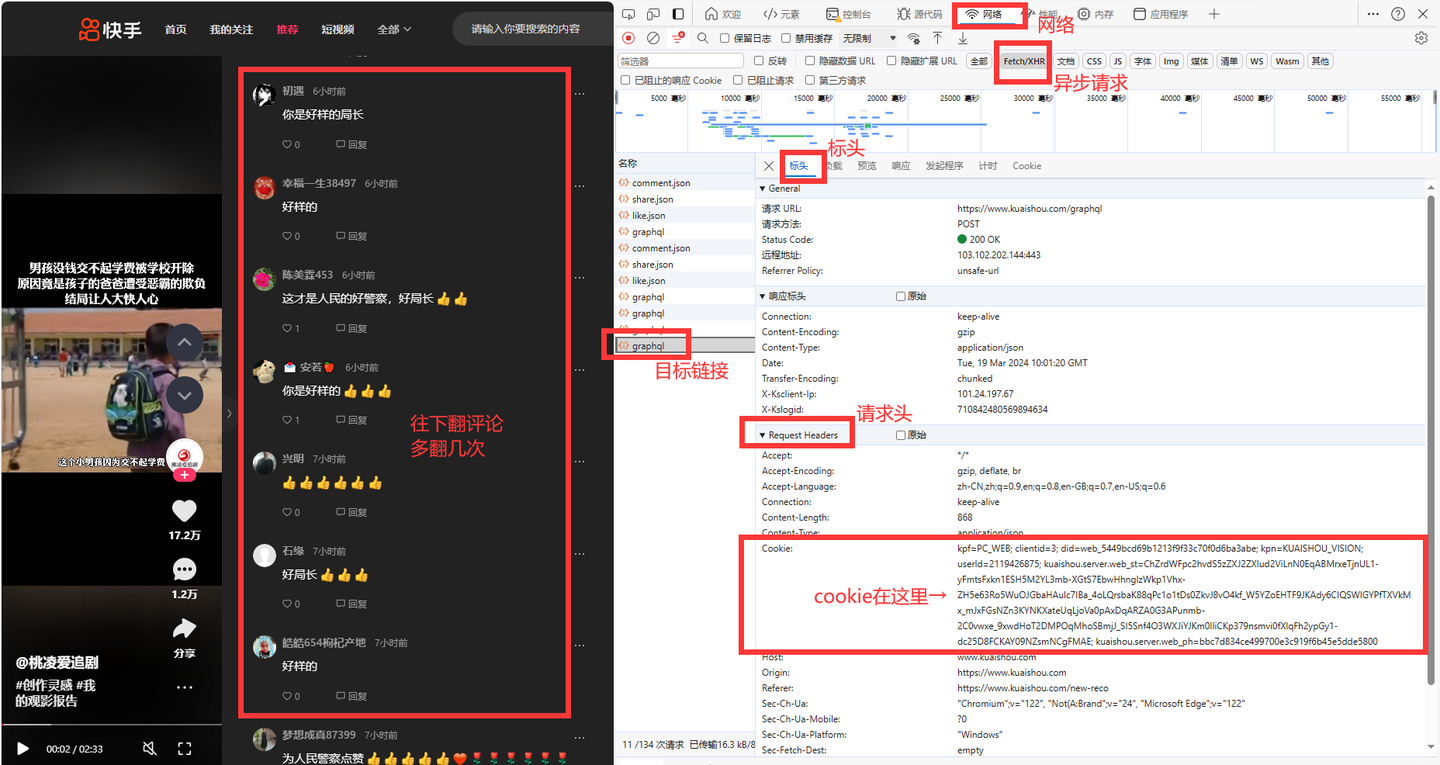The height and width of the screenshot is (765, 1440).
Task: Open DevTools help question mark
Action: pyautogui.click(x=1397, y=14)
